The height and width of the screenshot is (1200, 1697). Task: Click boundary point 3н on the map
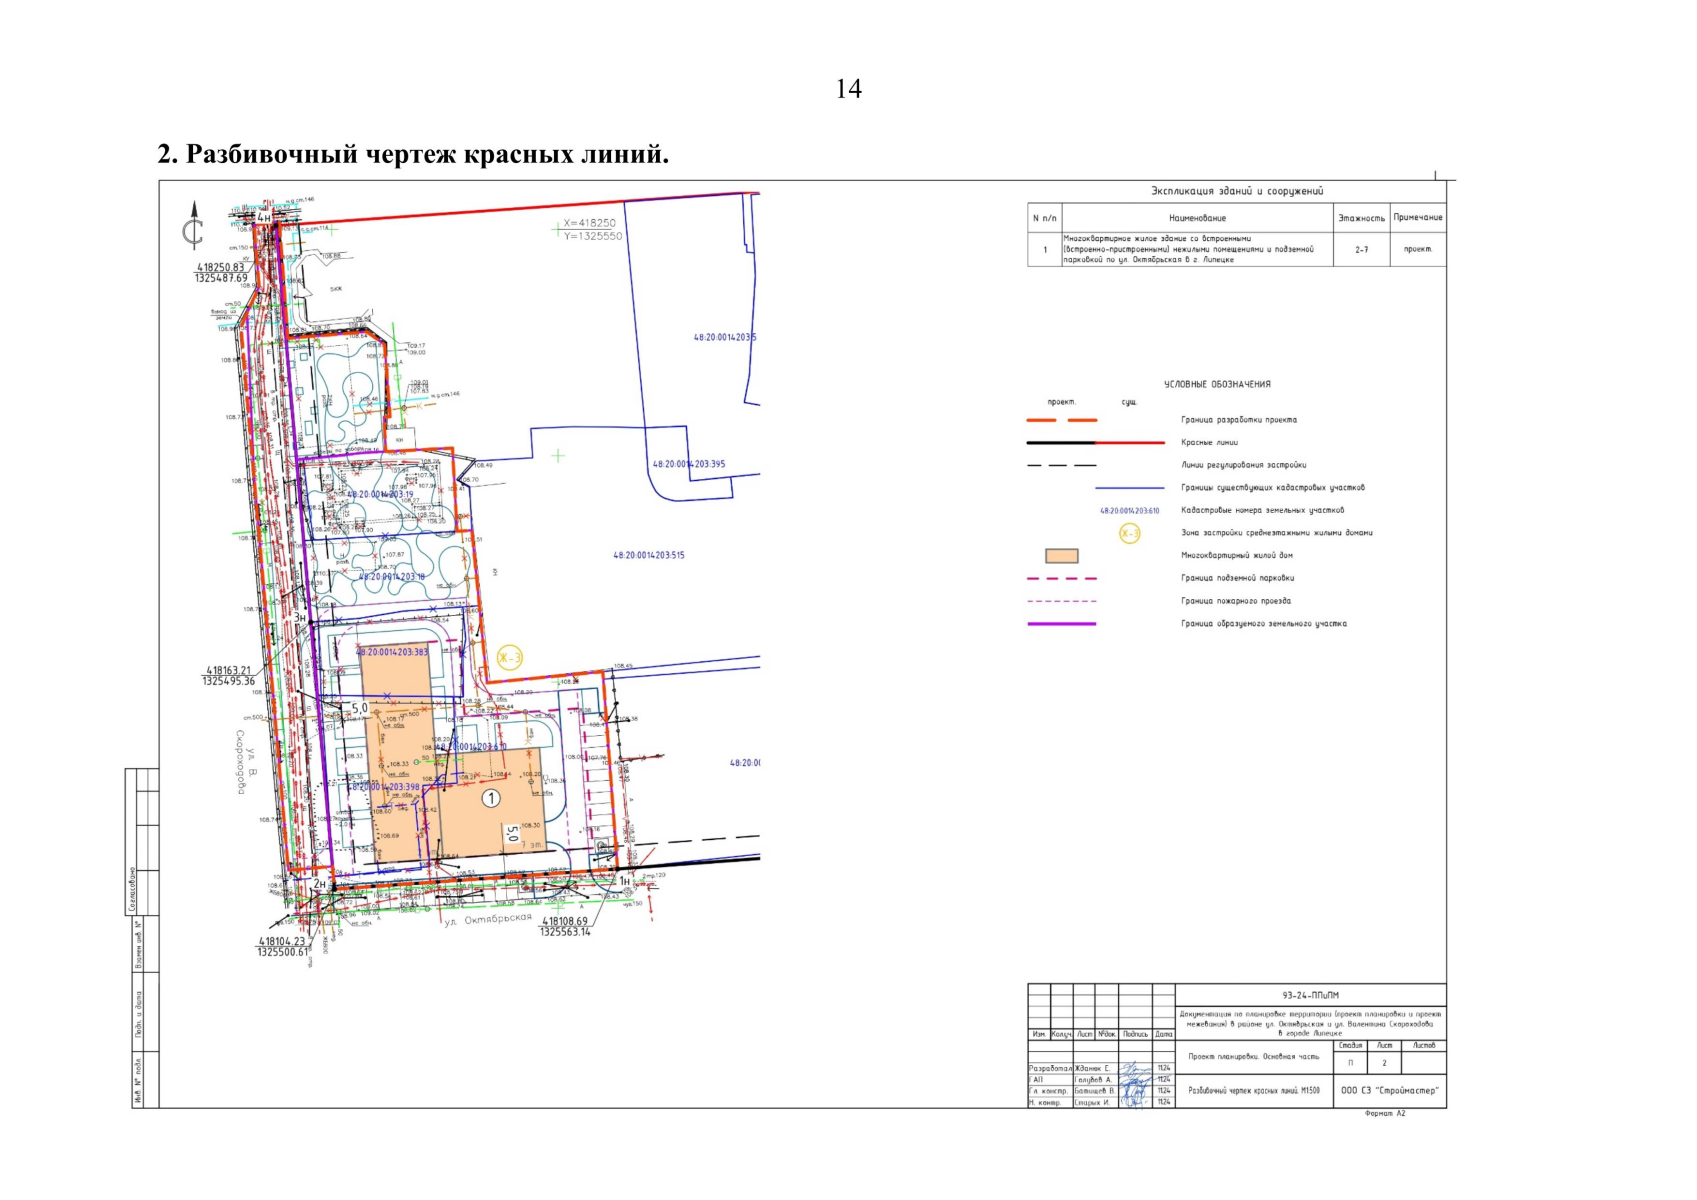point(299,619)
